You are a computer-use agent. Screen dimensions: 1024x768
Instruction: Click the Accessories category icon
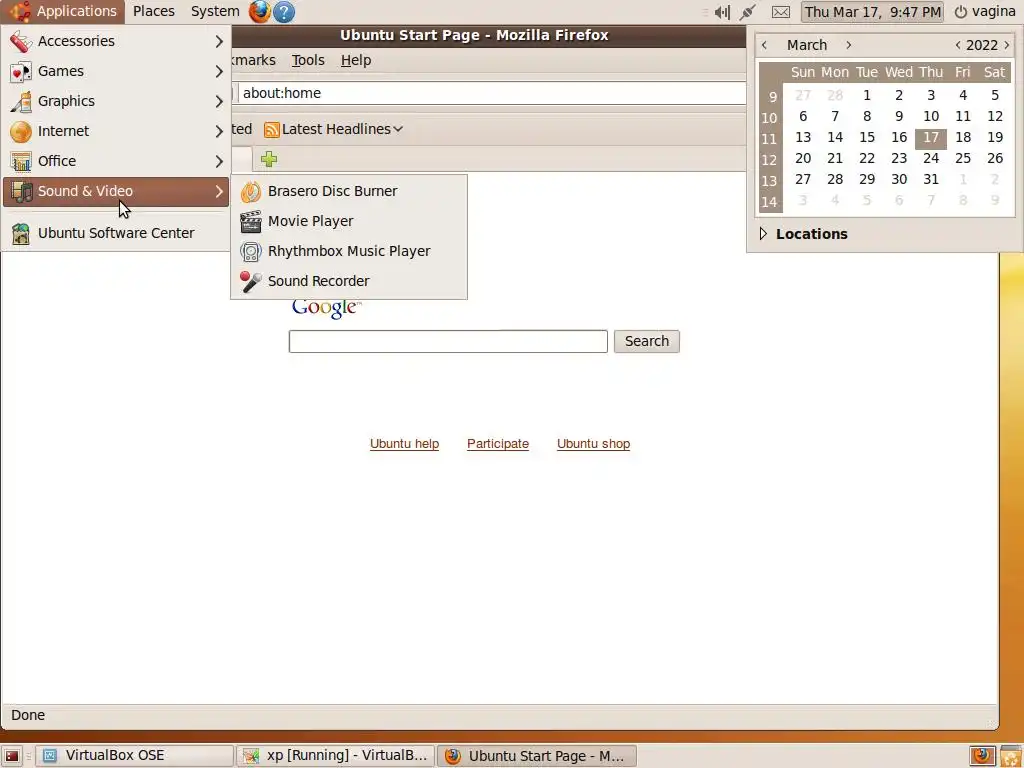point(21,41)
